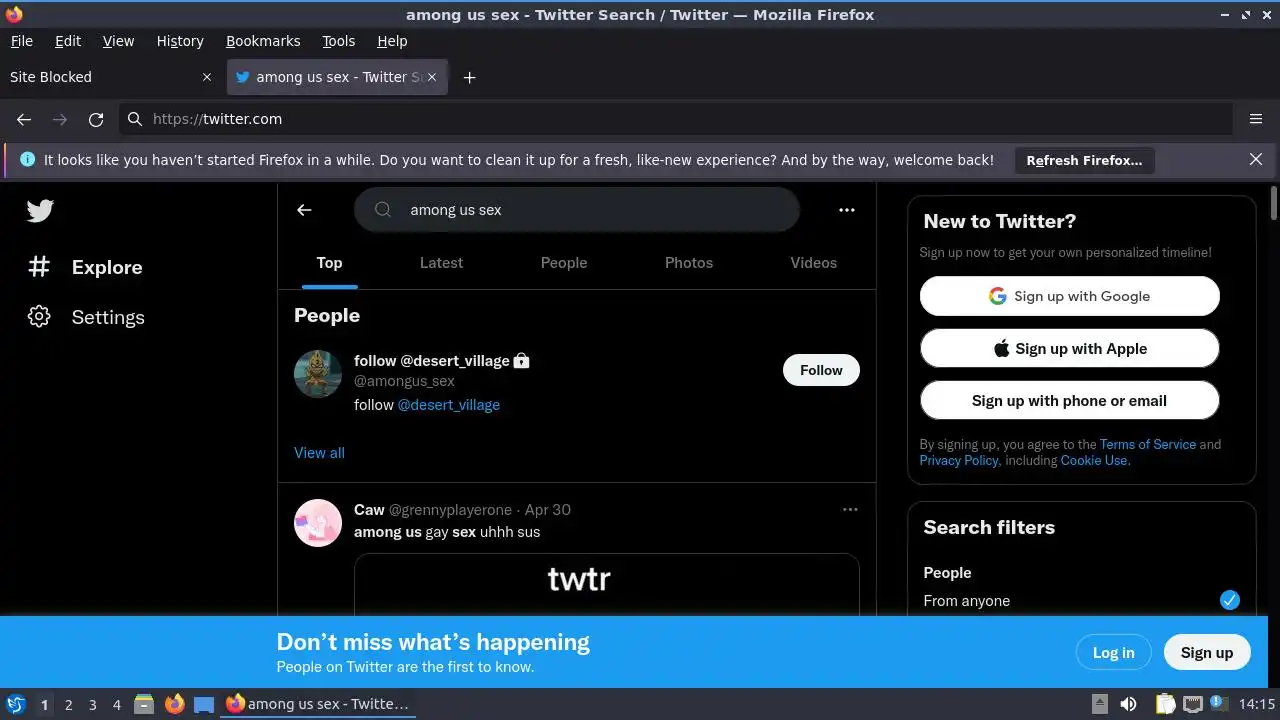The image size is (1280, 720).
Task: Click the browser Back arrow button
Action: (x=24, y=119)
